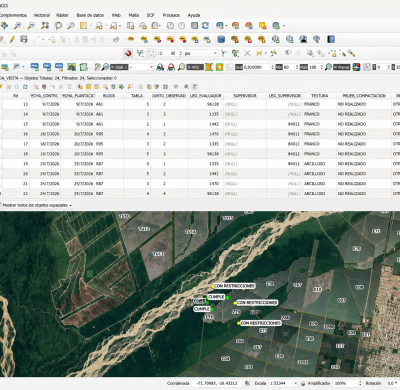Click the Zoom In magnifier tool
This screenshot has width=400, height=390.
tap(18, 26)
